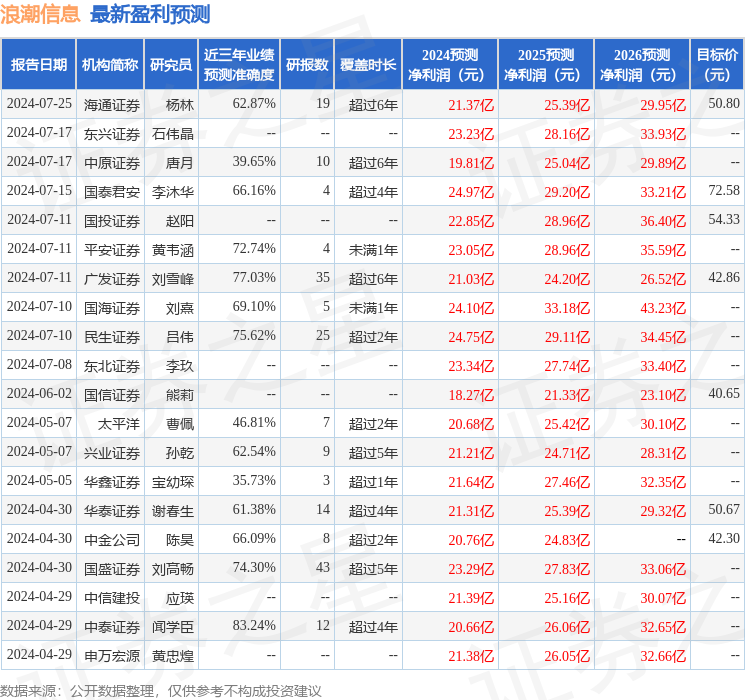Click the 近三年业绩预测准确度 column header
This screenshot has height=700, width=745.
coord(239,64)
